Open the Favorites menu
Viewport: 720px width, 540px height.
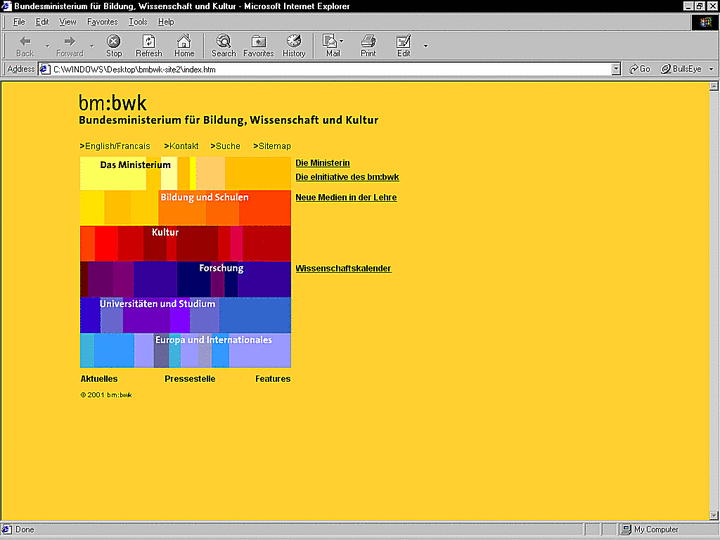(x=102, y=22)
